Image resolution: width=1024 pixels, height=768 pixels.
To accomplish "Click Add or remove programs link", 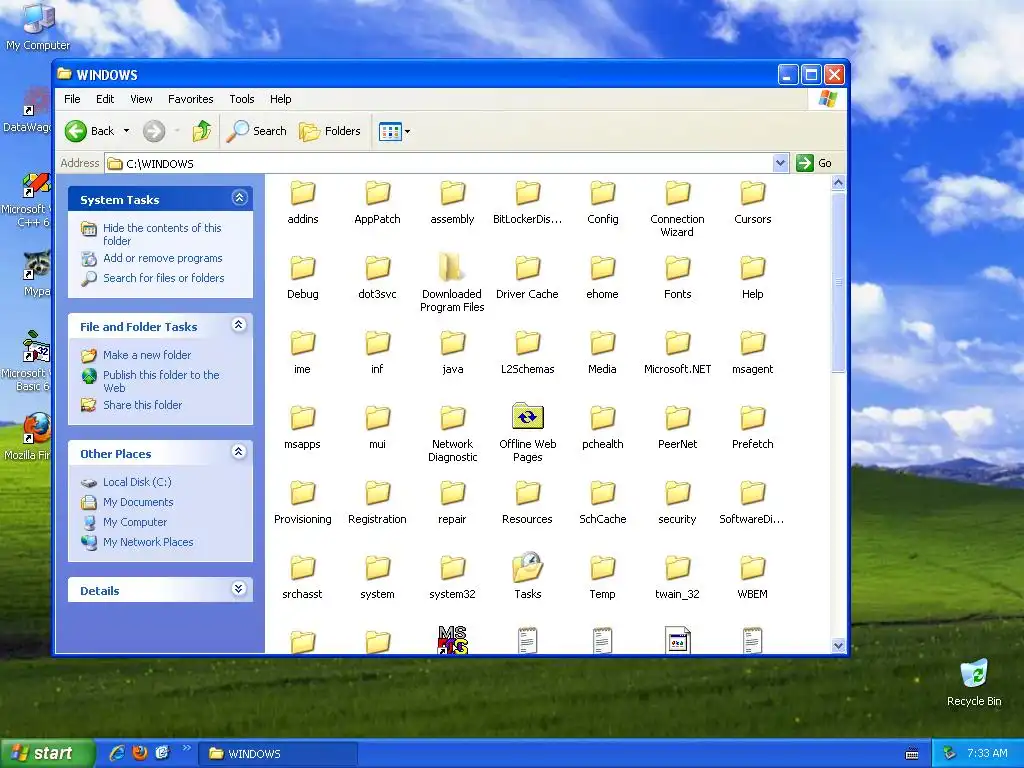I will [163, 259].
